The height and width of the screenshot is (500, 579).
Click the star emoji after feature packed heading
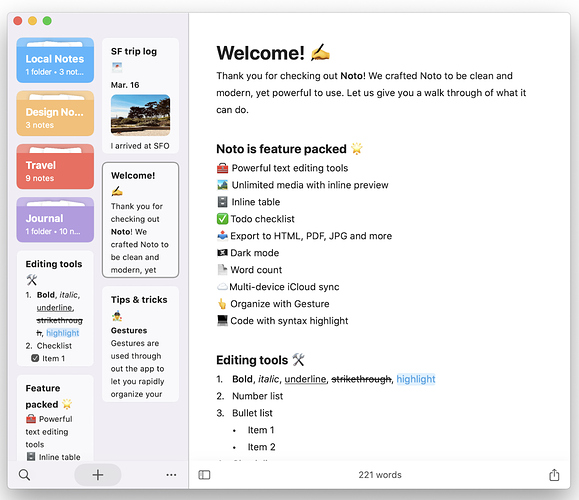click(x=357, y=148)
